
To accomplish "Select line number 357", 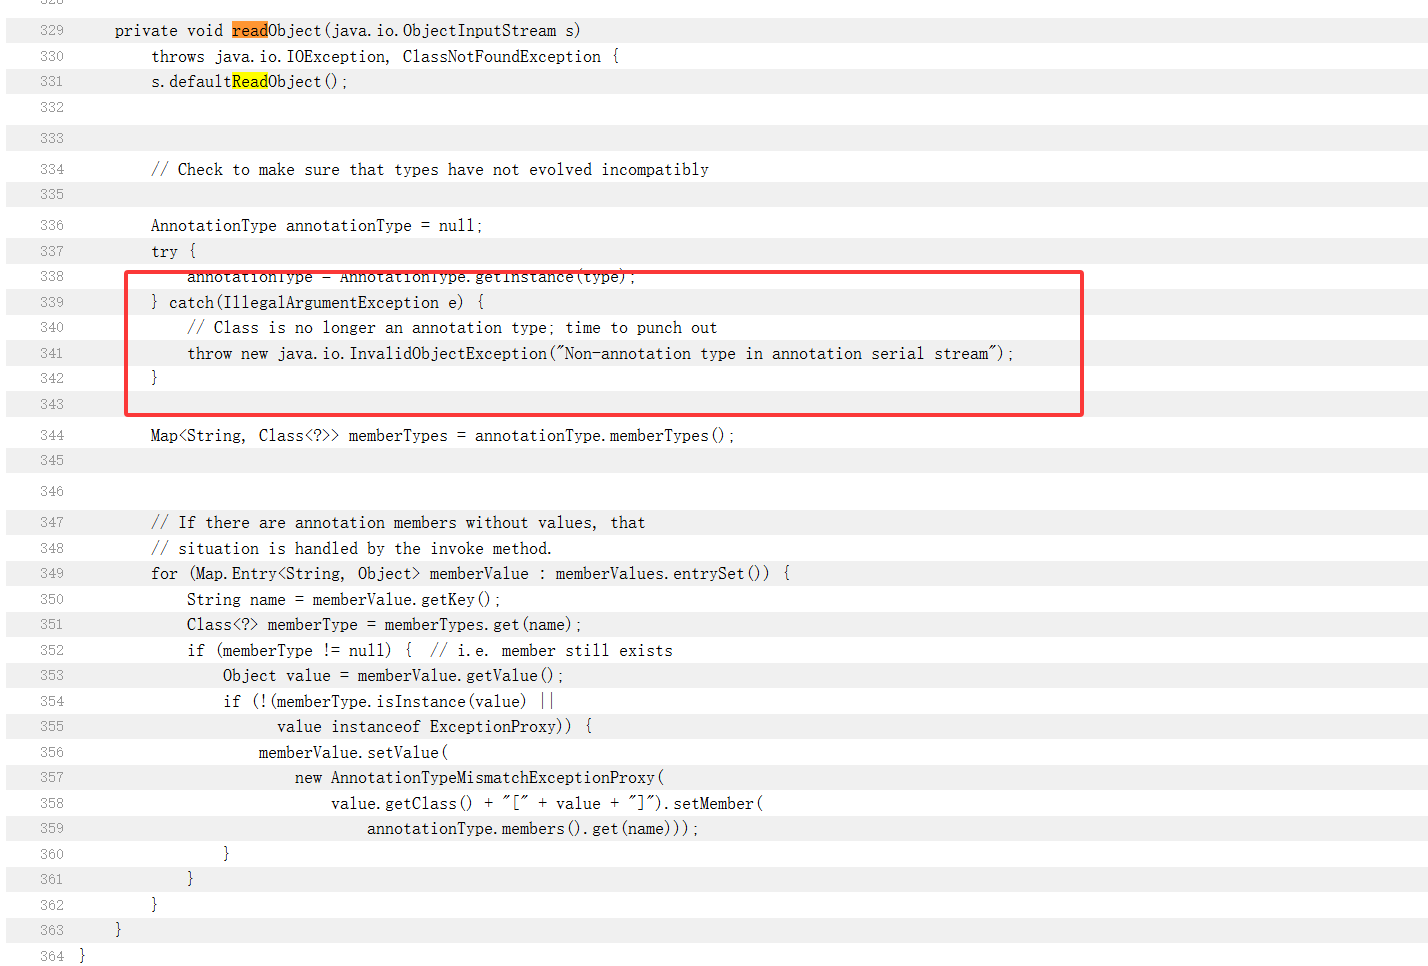I will coord(52,778).
